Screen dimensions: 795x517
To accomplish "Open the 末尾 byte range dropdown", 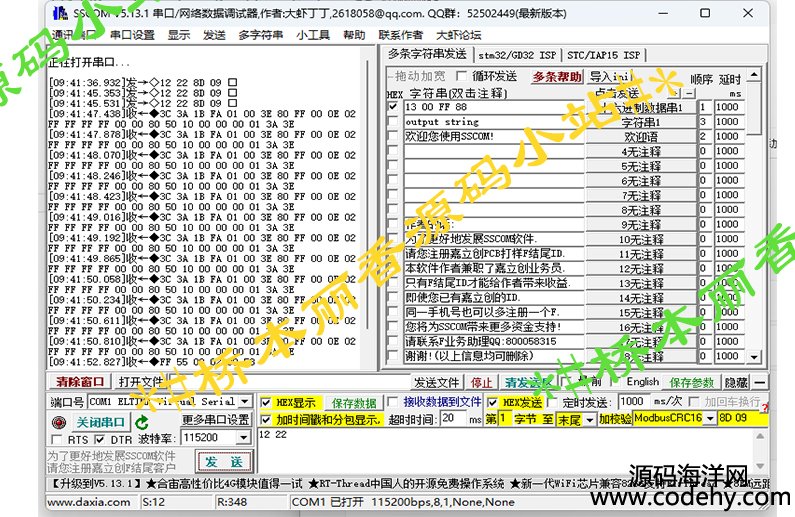I will (589, 420).
